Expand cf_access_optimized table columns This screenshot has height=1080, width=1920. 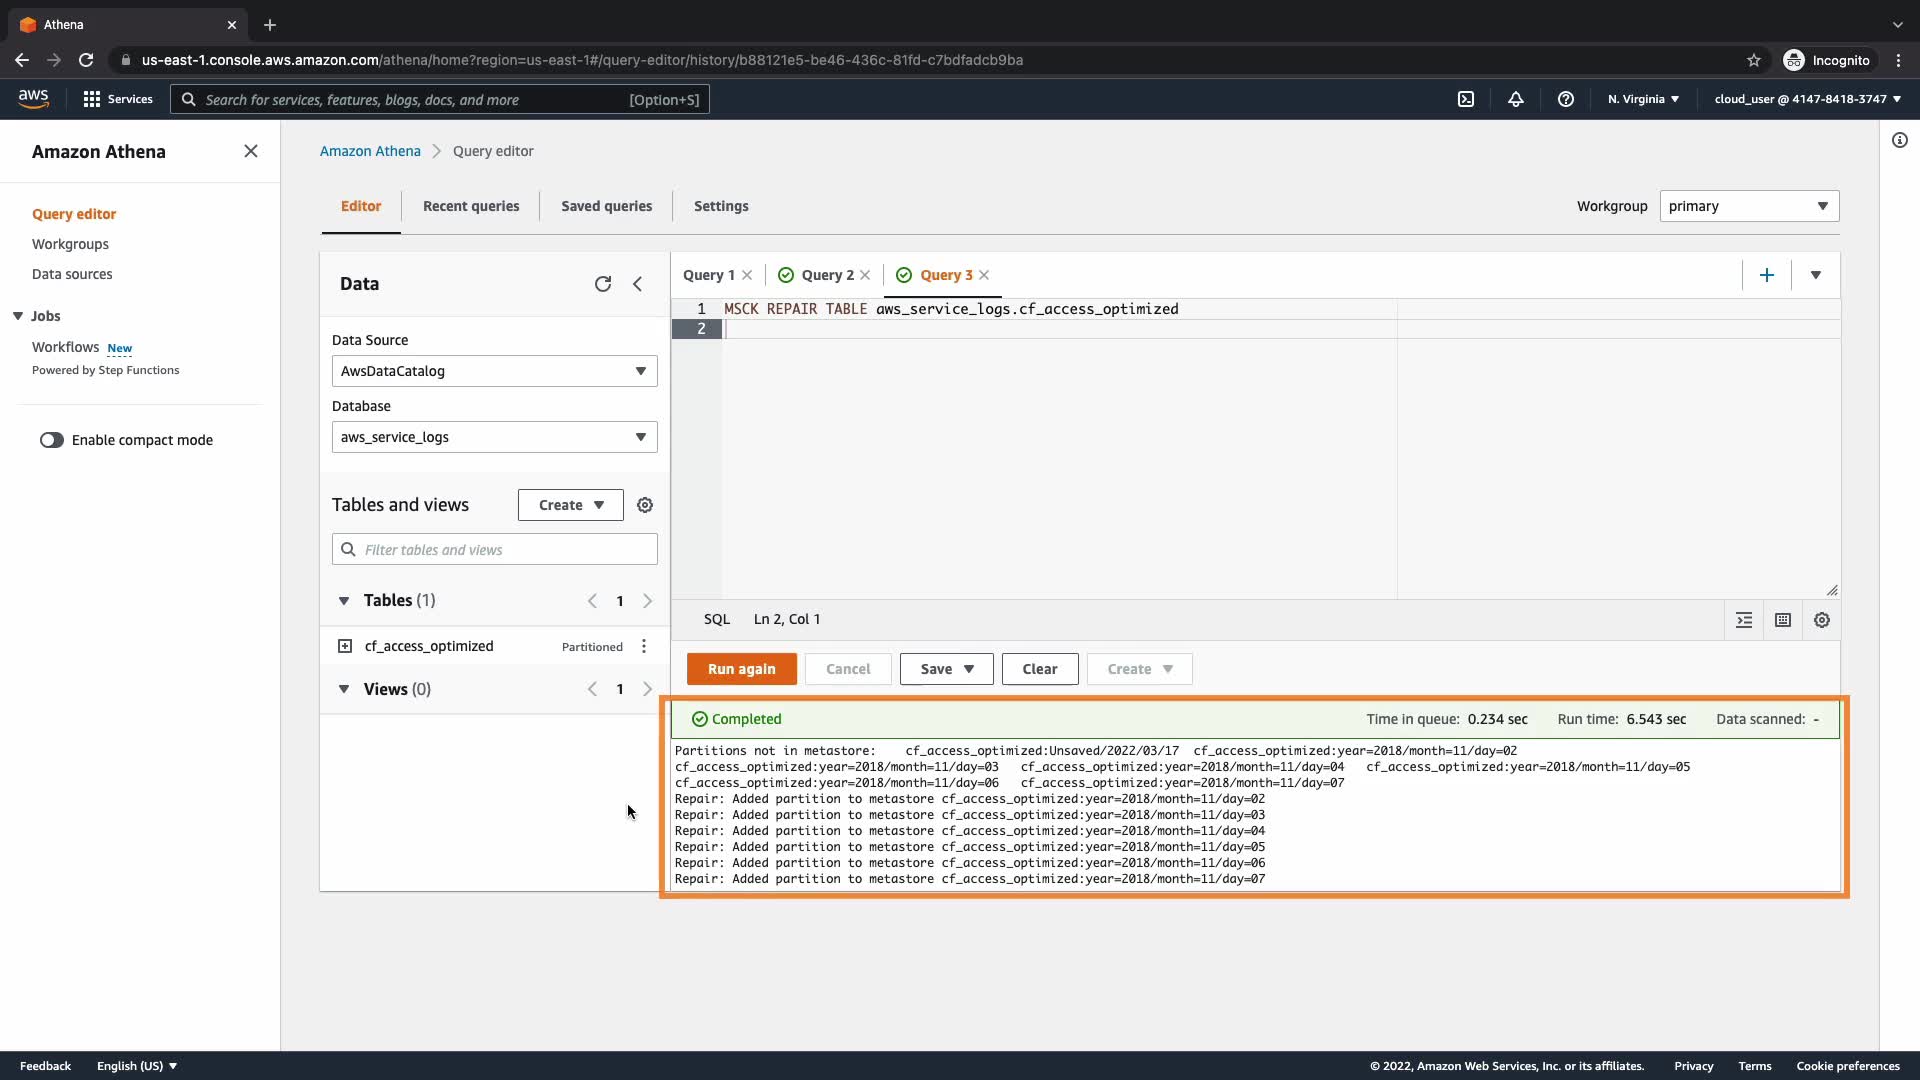tap(345, 646)
